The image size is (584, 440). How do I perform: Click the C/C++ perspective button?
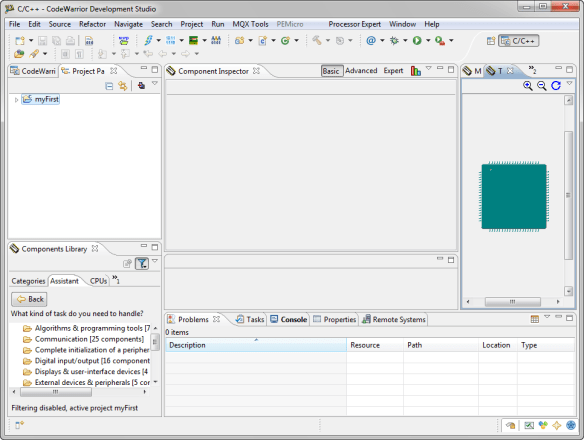click(x=518, y=41)
